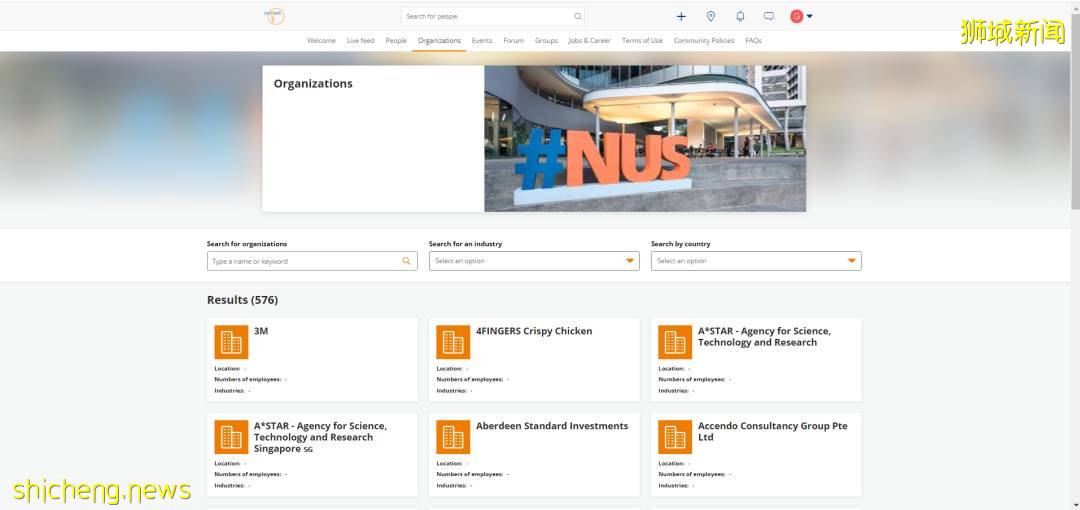
Task: Open the messages chat icon
Action: [x=769, y=16]
